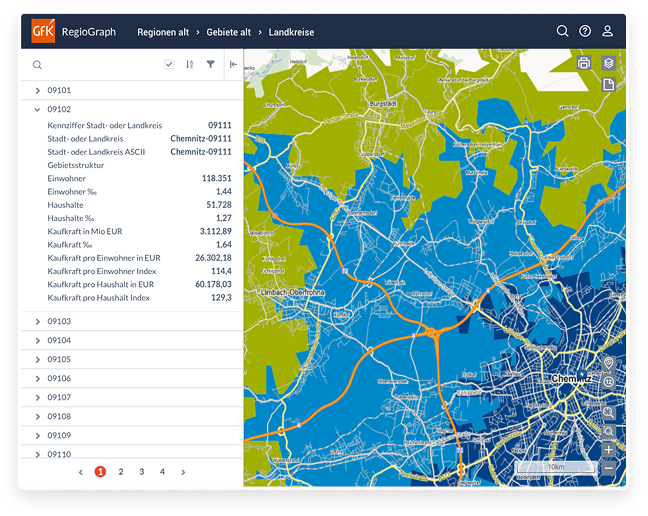Print the current map view
This screenshot has width=648, height=516.
coord(584,64)
